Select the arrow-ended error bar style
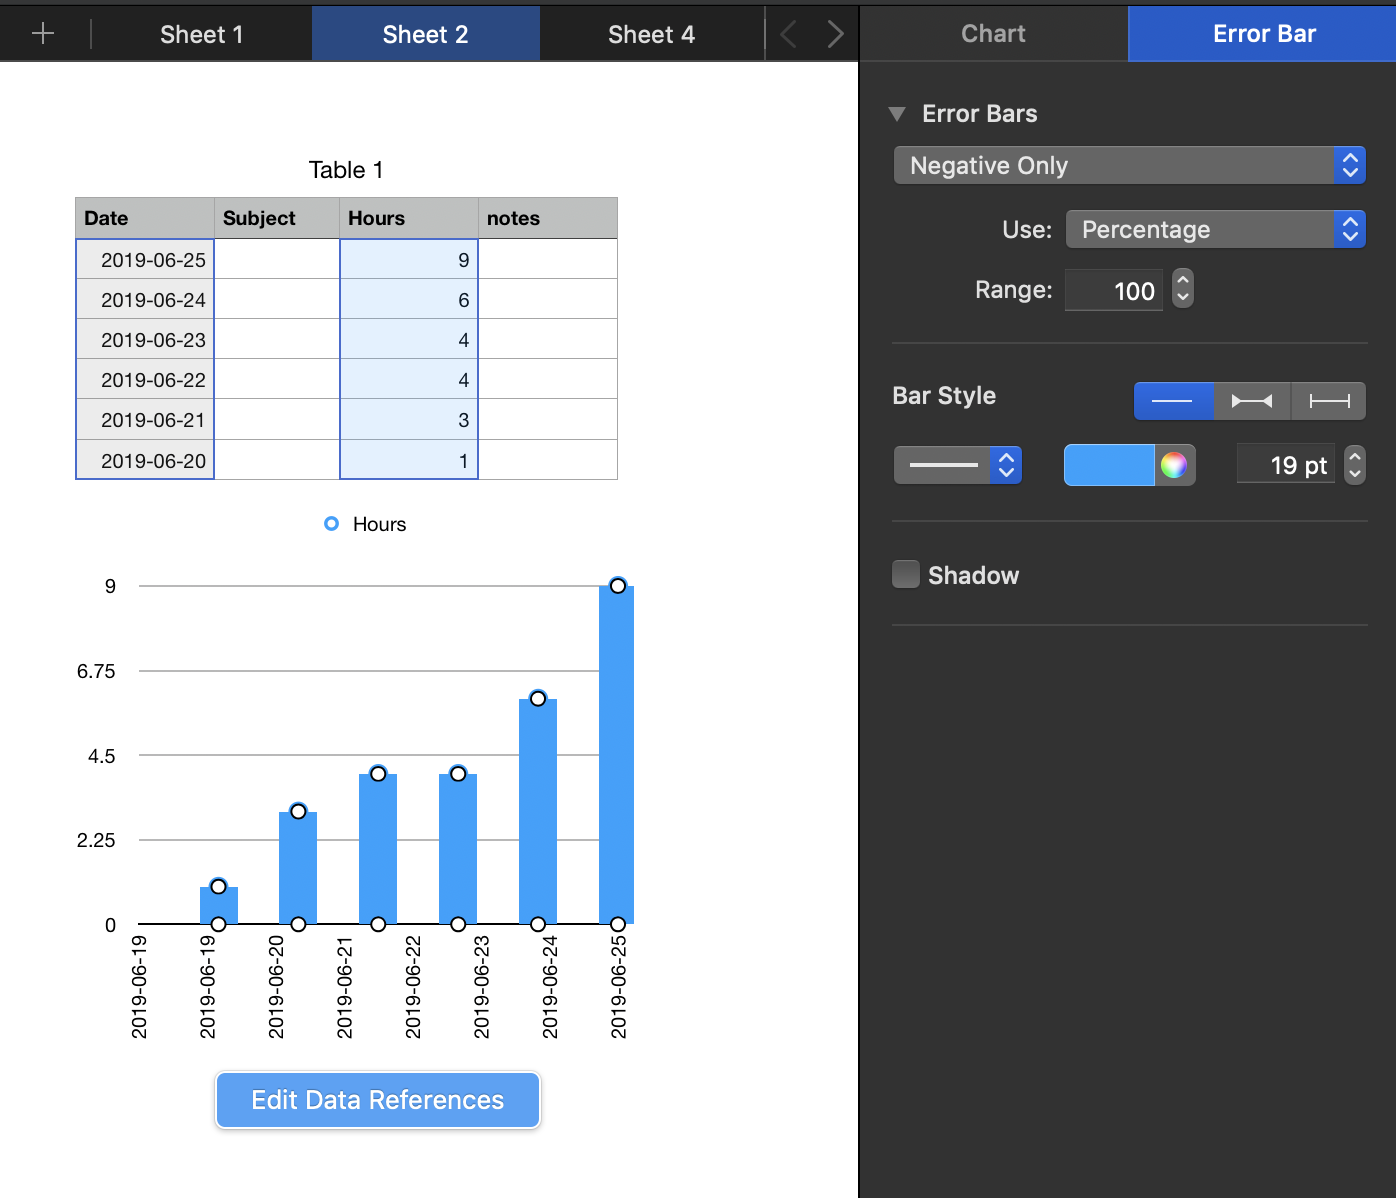The height and width of the screenshot is (1198, 1396). [x=1252, y=401]
